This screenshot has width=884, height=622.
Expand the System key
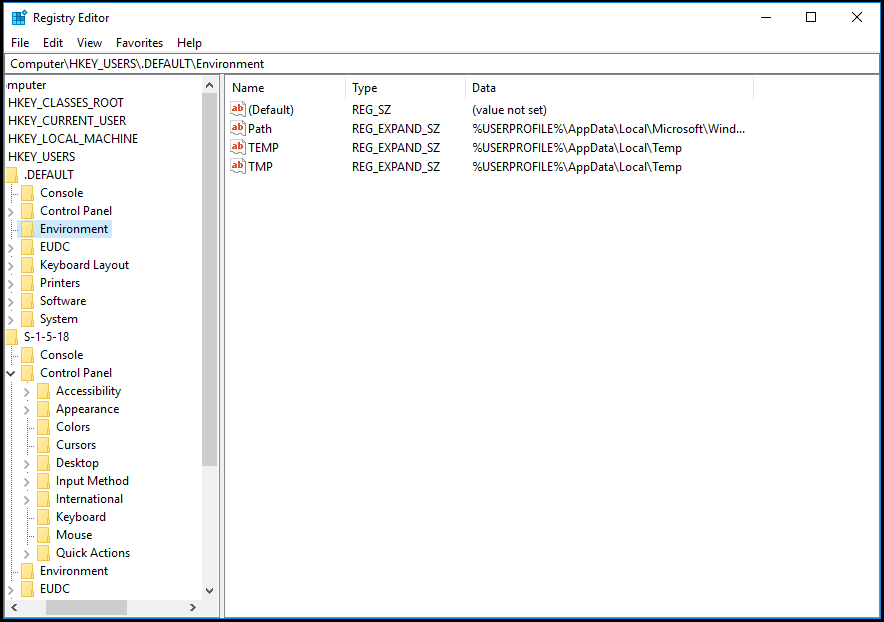click(x=11, y=320)
